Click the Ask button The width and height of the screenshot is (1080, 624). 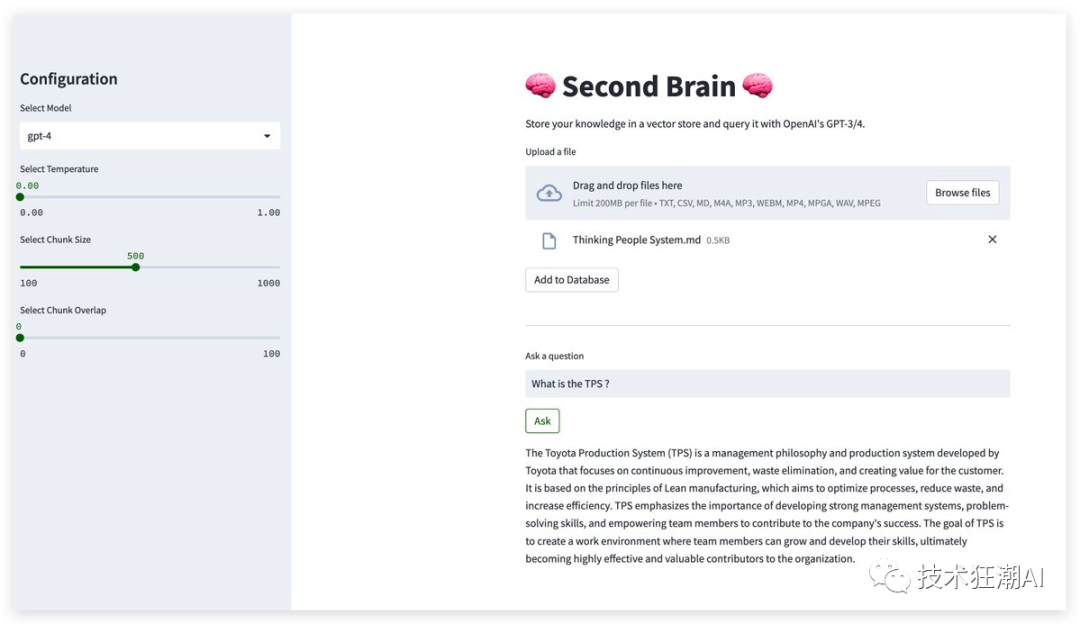(542, 421)
